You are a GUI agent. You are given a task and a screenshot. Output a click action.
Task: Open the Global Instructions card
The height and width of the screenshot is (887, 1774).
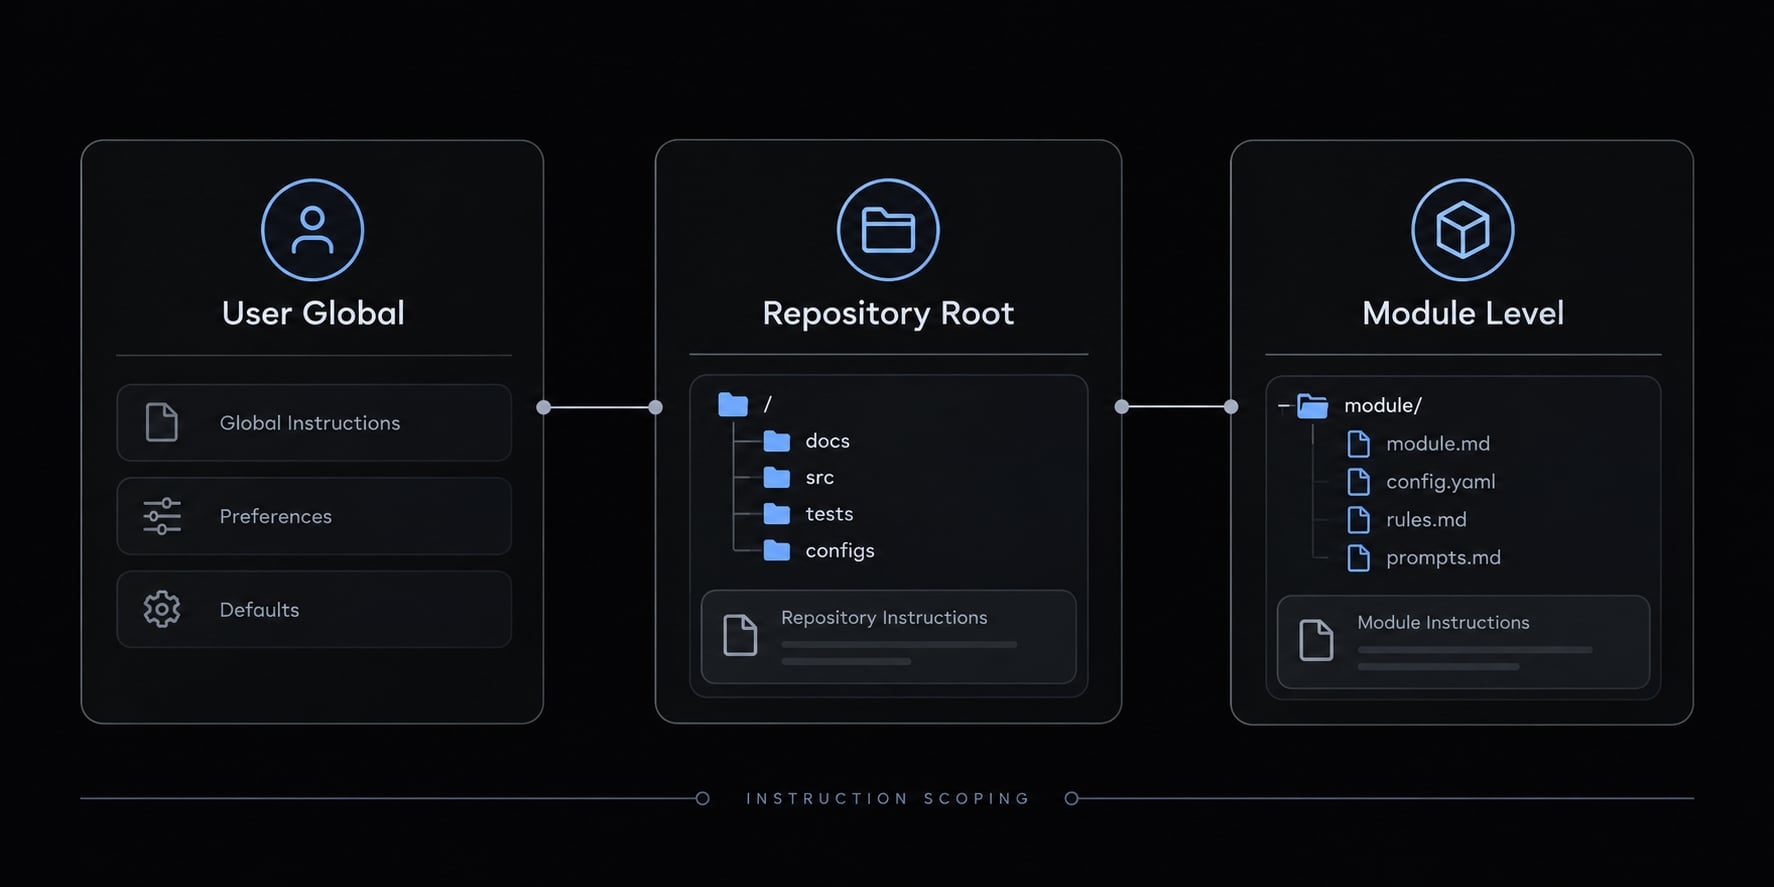[314, 422]
